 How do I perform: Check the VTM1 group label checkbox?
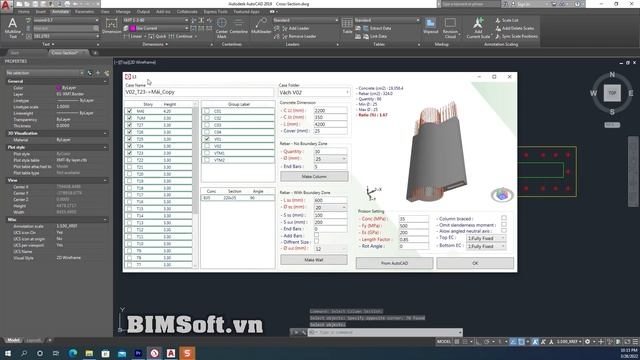tap(207, 153)
